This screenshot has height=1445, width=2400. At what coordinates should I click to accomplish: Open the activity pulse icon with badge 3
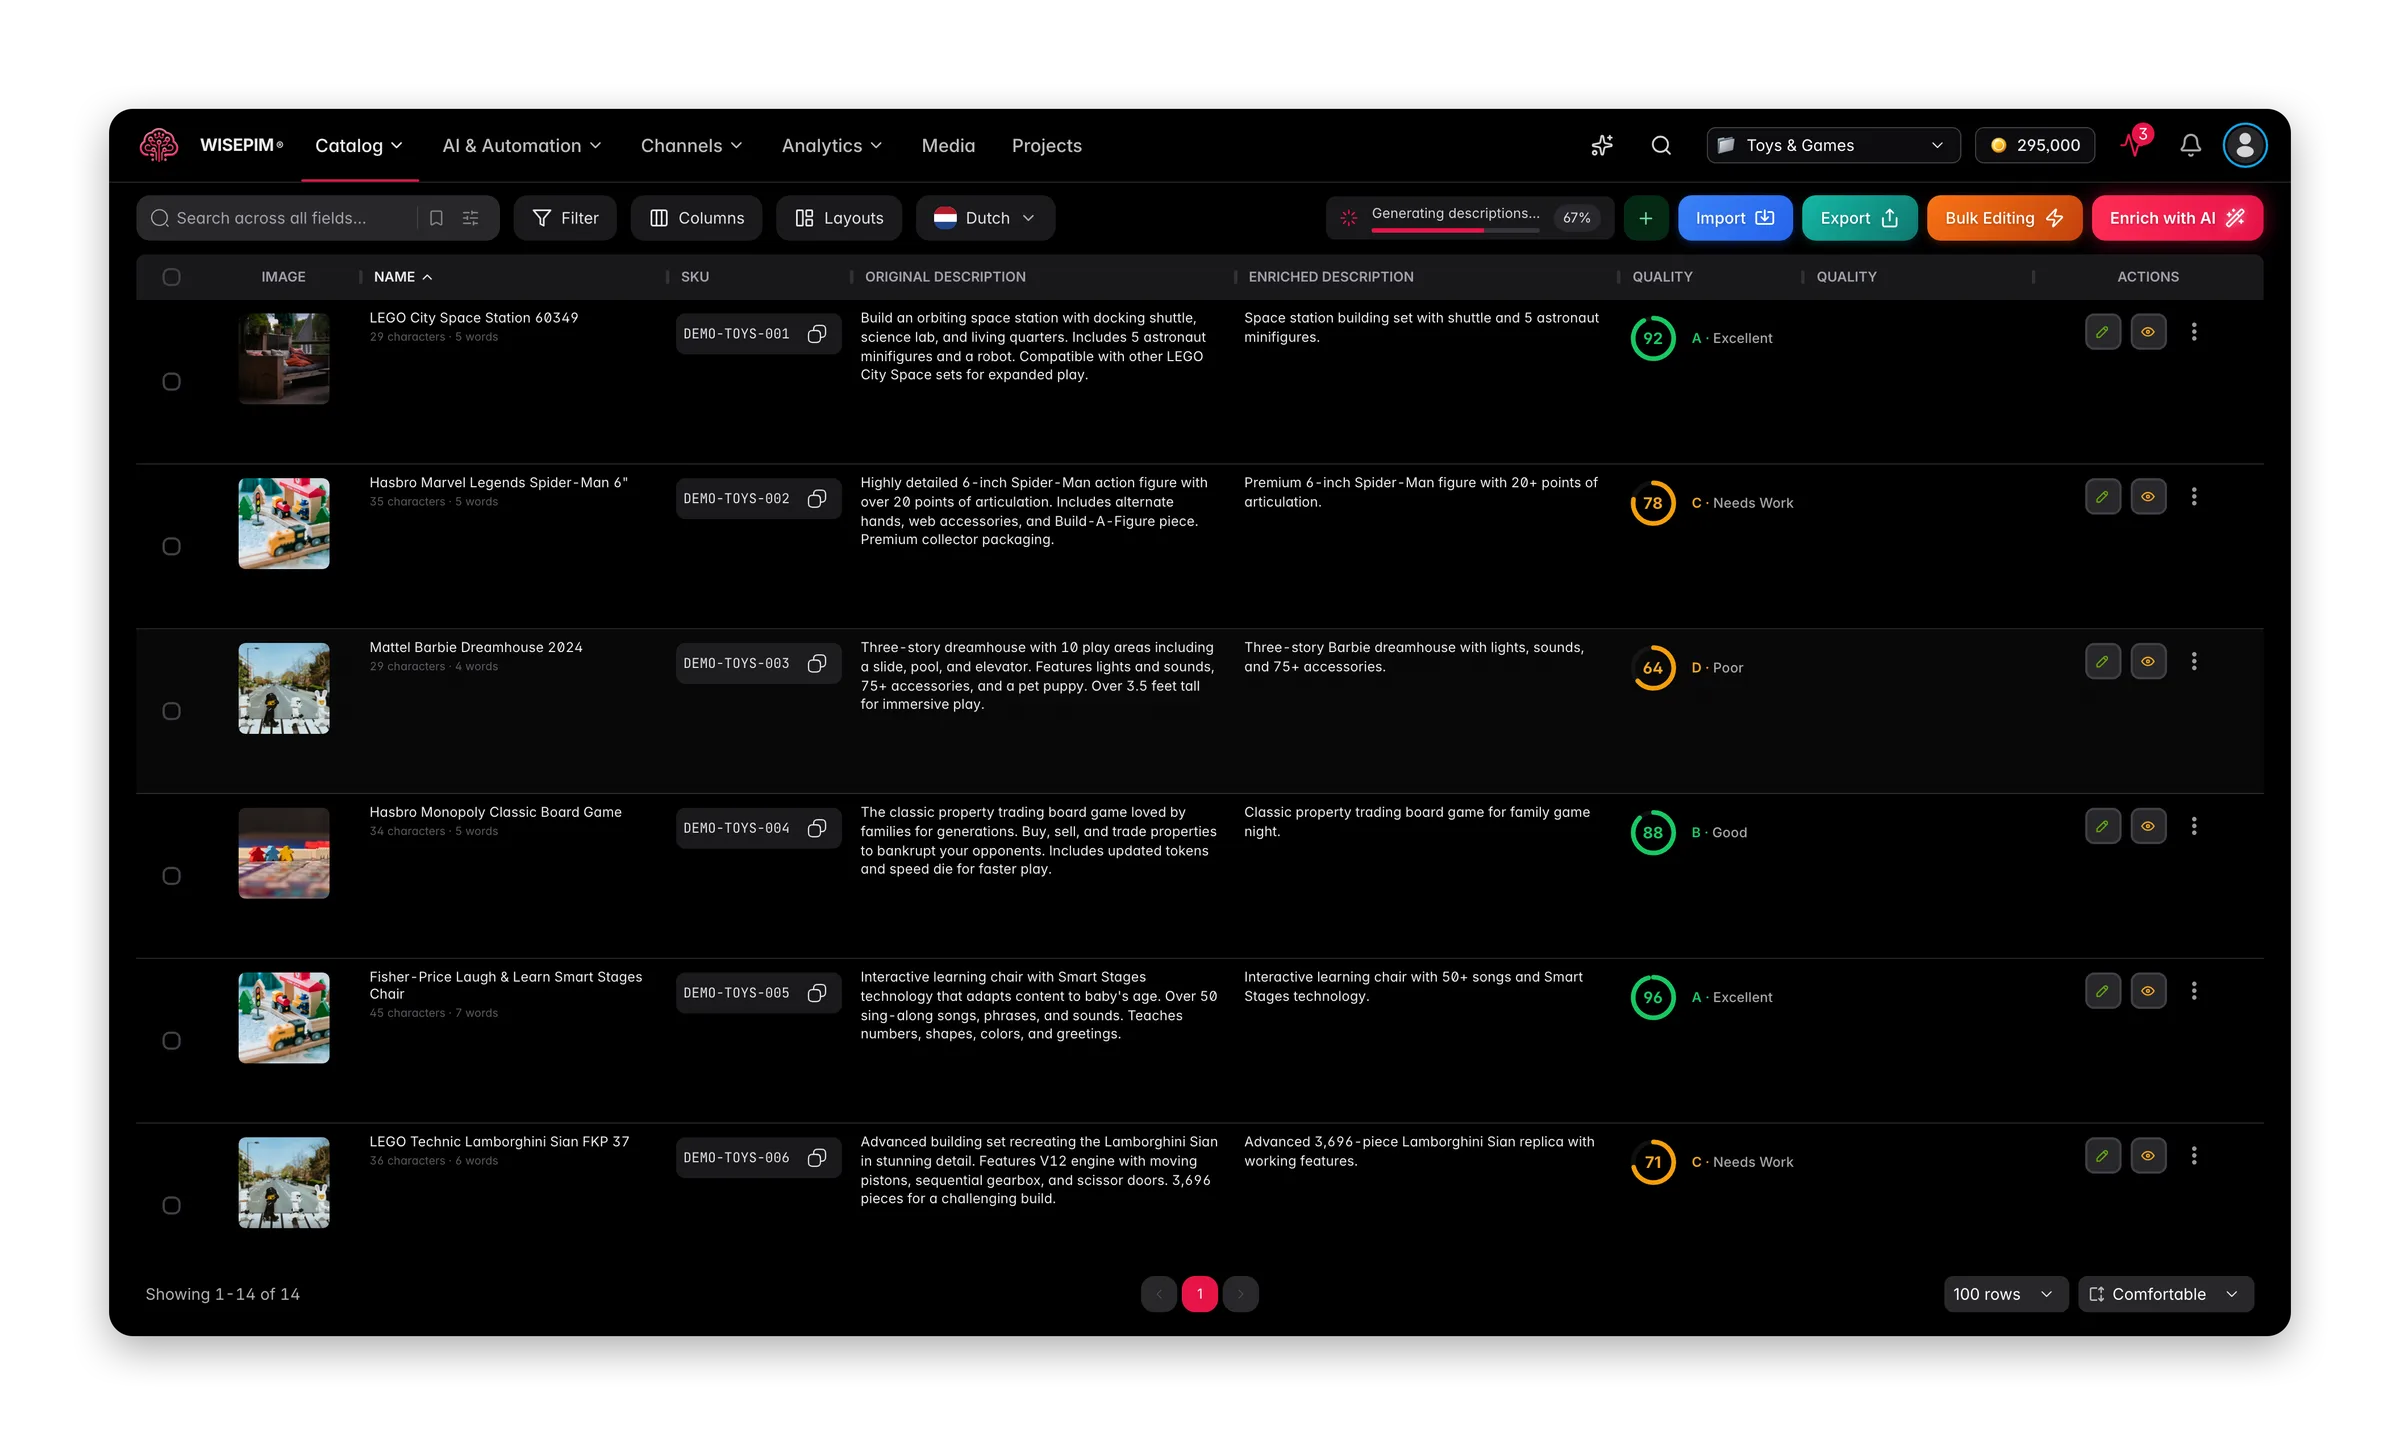pos(2135,144)
